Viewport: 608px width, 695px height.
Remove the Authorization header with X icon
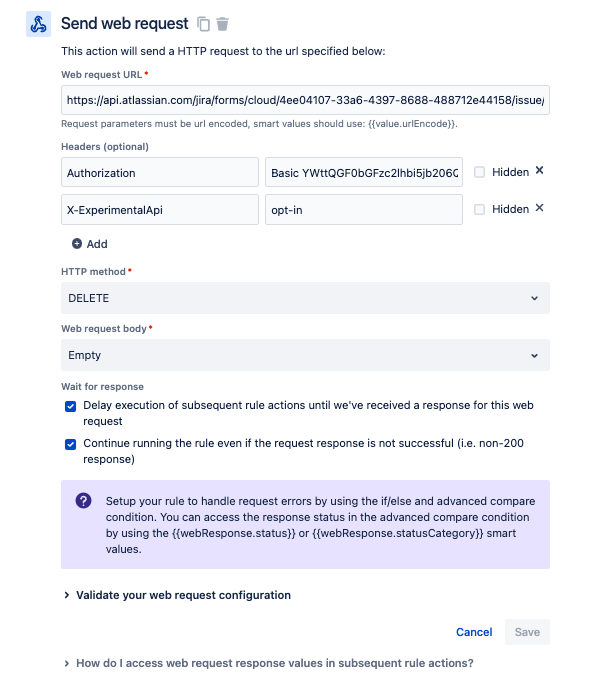(540, 171)
